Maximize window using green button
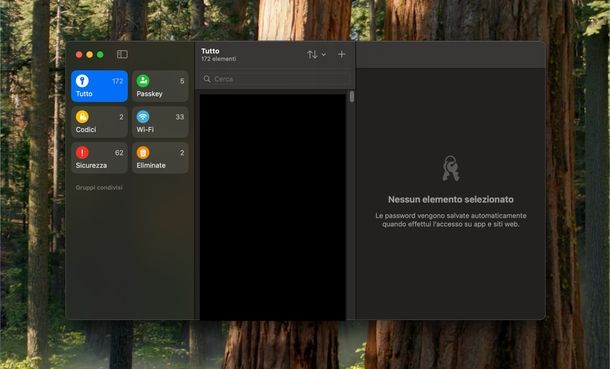 pos(100,54)
